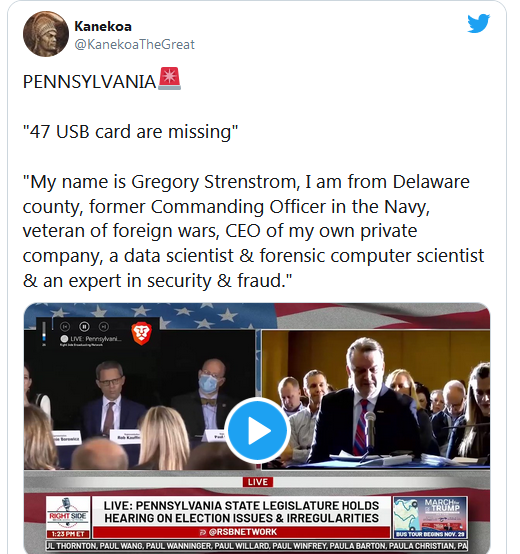Open the @KanekoaTheGreat handle link
This screenshot has height=554, width=520.
134,45
